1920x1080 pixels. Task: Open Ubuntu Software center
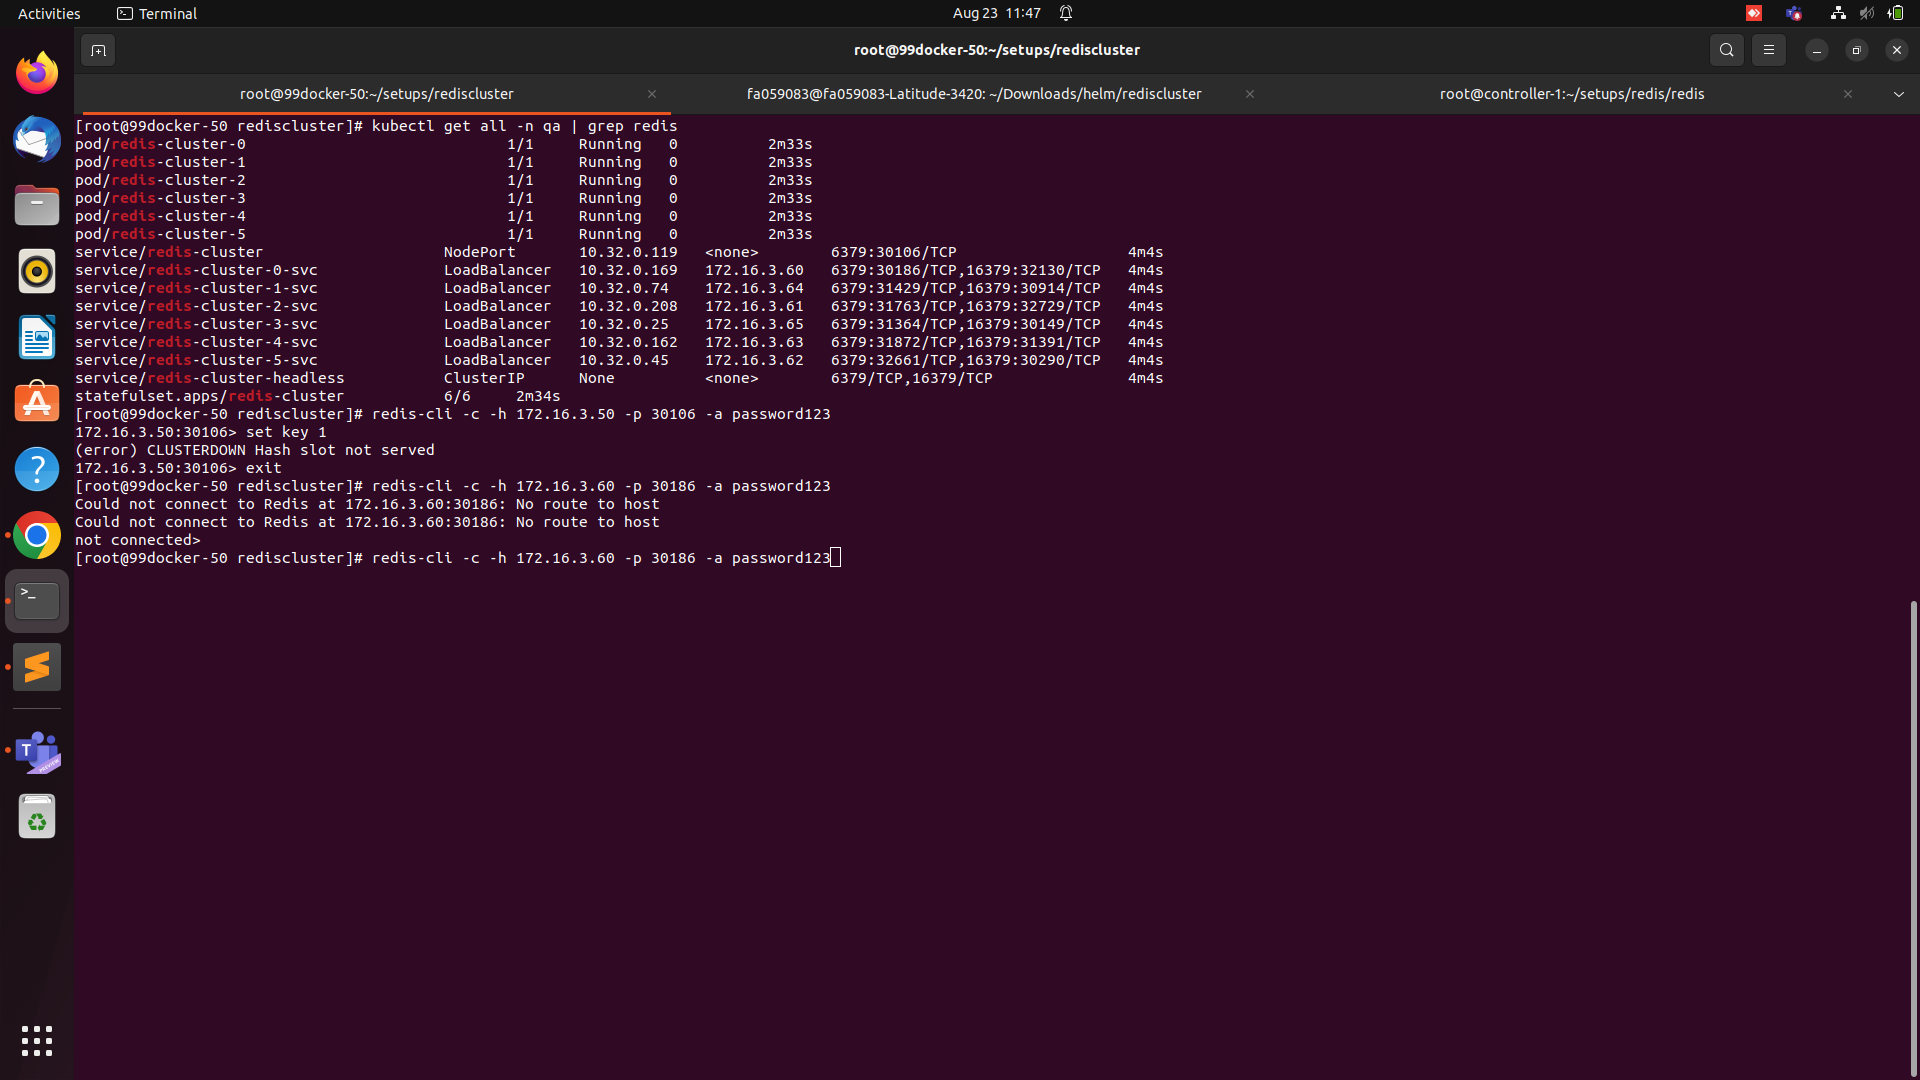coord(36,402)
